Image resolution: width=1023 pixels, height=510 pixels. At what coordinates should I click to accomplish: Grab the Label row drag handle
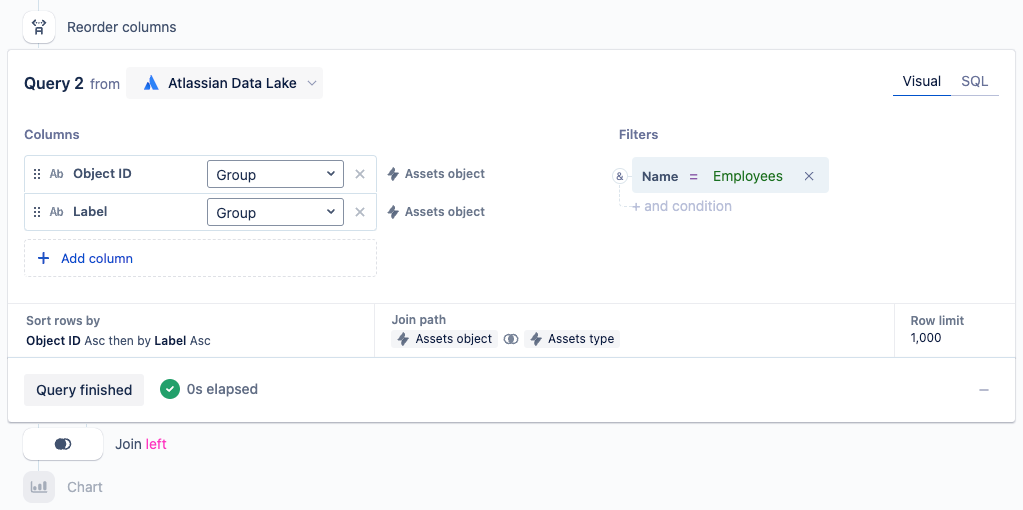(x=37, y=212)
